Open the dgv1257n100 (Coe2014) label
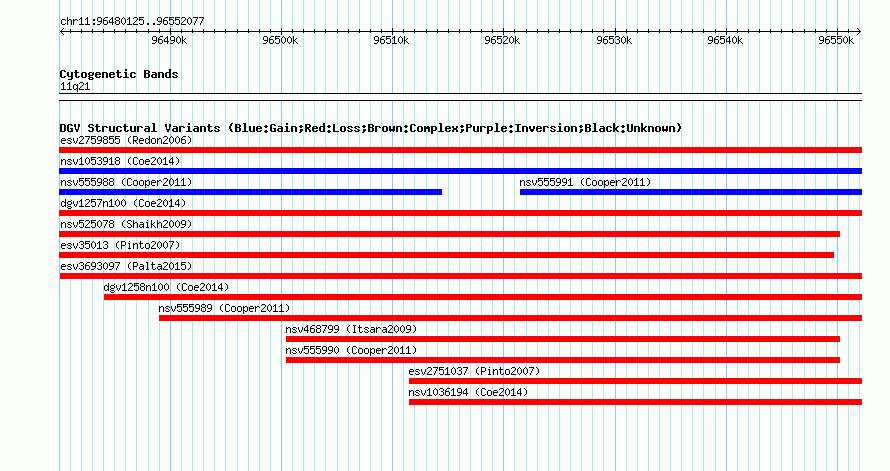Viewport: 890px width, 471px height. click(123, 203)
